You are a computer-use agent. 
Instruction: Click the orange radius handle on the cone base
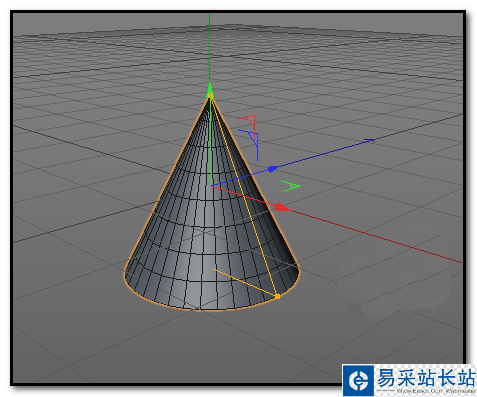click(277, 296)
